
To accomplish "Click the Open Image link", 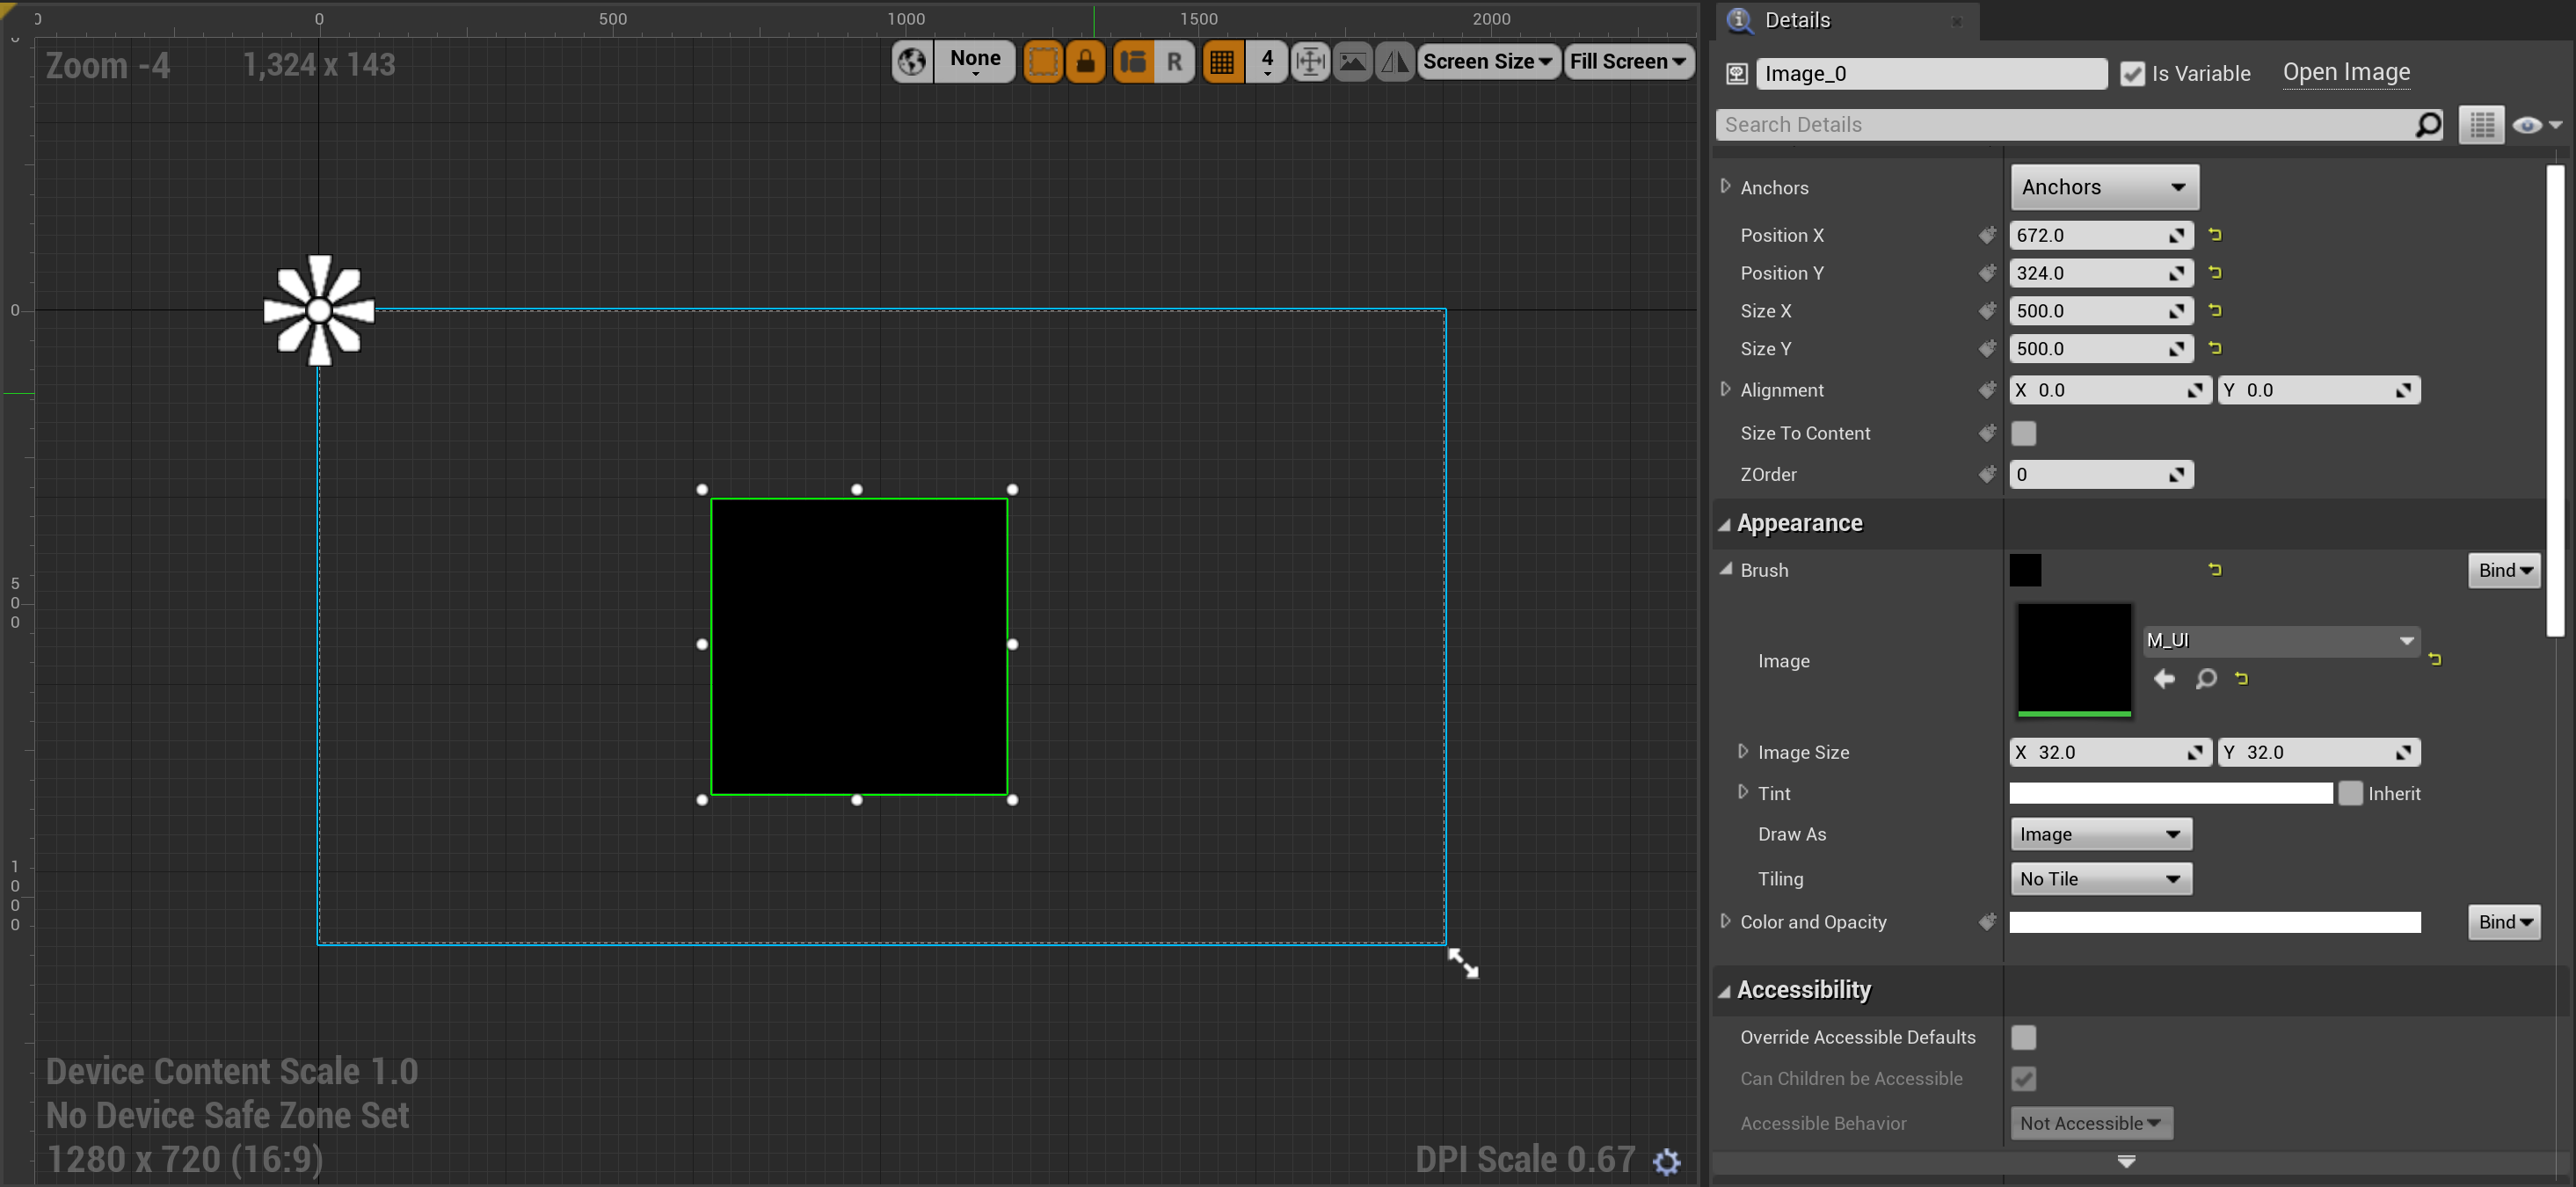I will [2345, 72].
